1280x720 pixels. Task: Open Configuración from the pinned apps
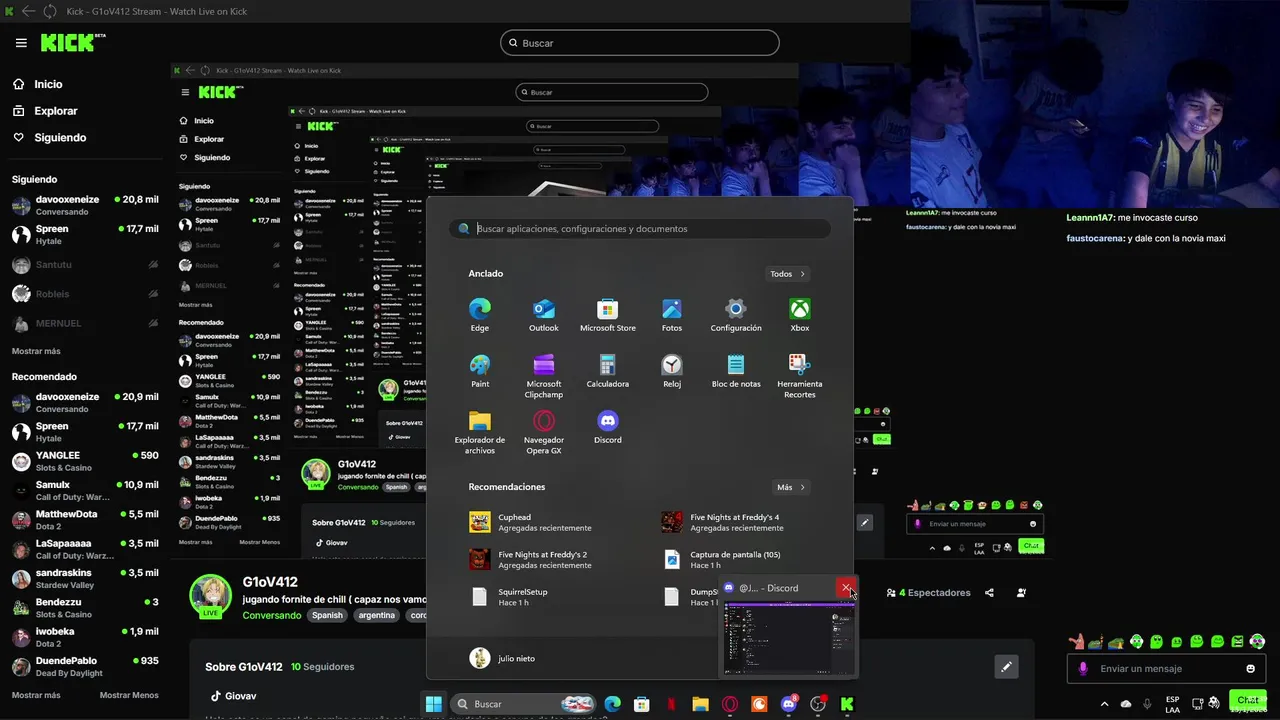coord(736,315)
